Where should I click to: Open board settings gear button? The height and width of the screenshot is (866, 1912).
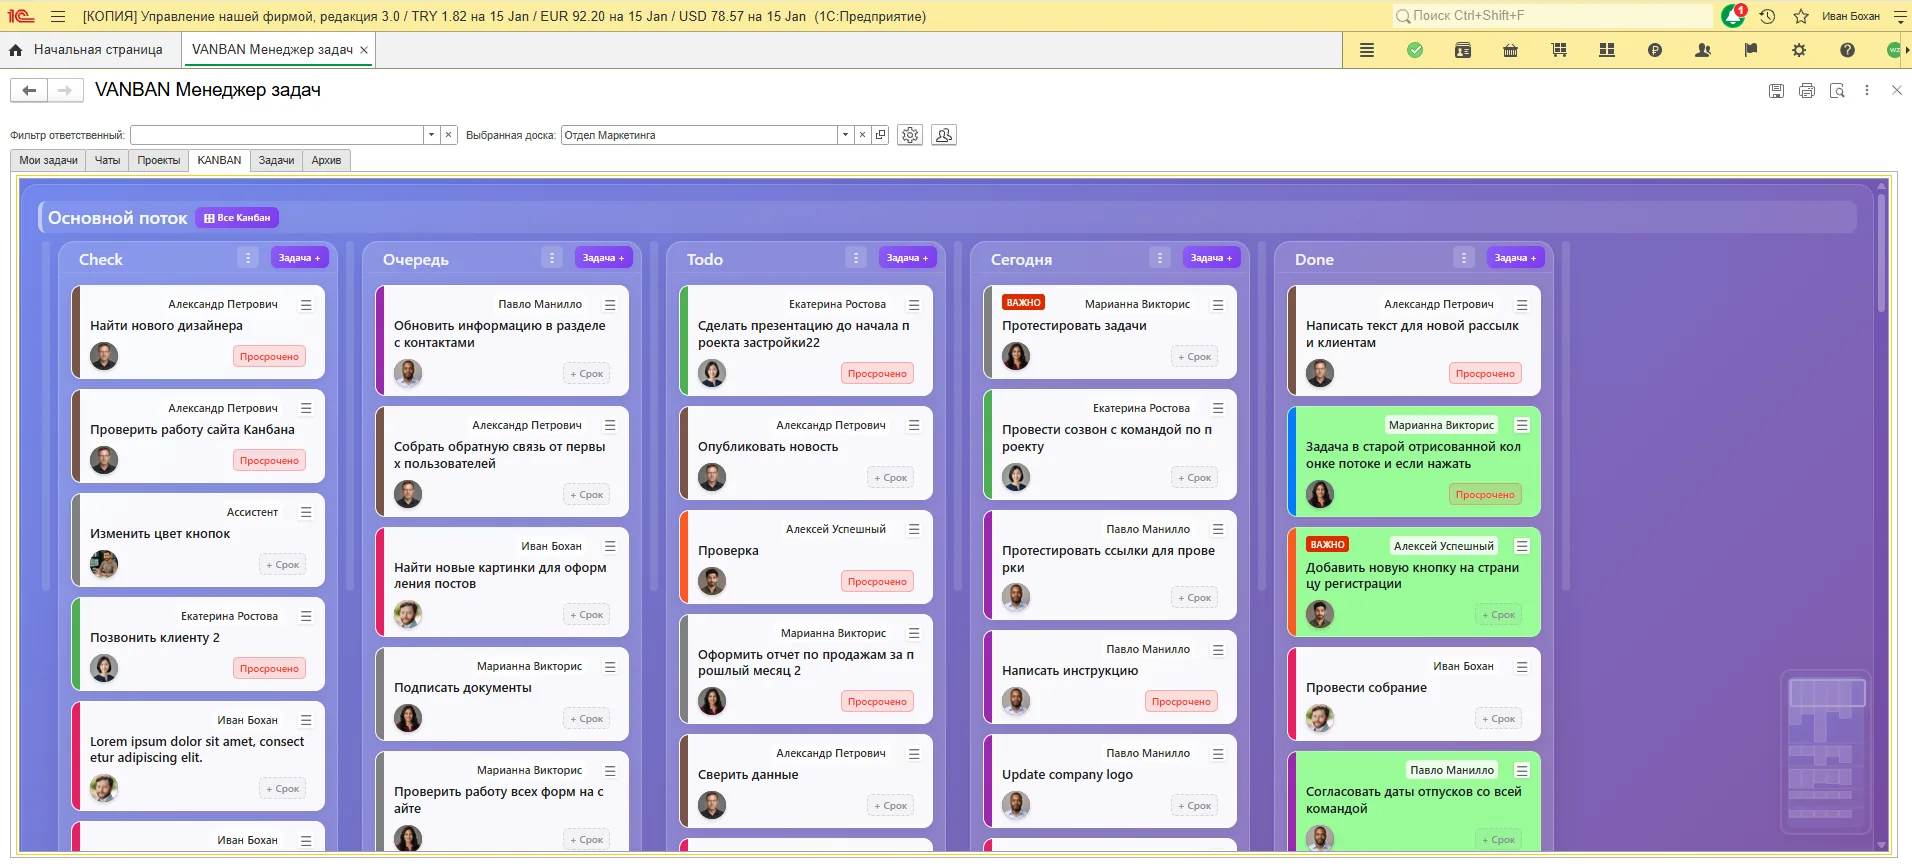[910, 135]
